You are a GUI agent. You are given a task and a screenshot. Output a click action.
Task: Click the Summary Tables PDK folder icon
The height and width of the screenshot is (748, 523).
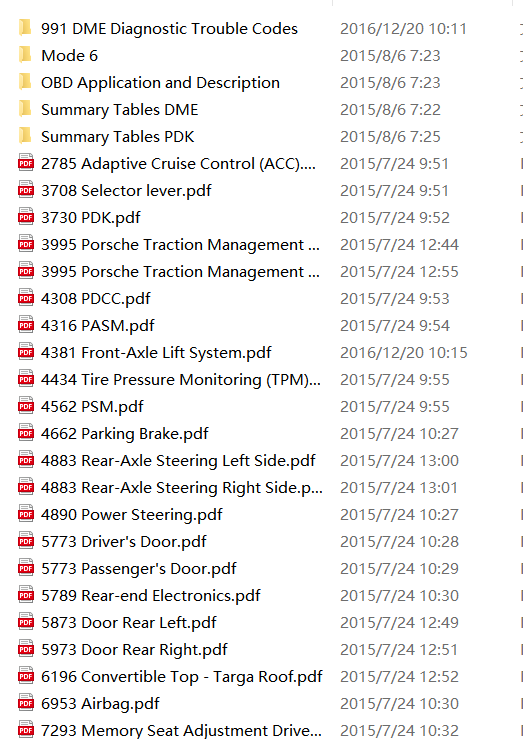click(25, 136)
